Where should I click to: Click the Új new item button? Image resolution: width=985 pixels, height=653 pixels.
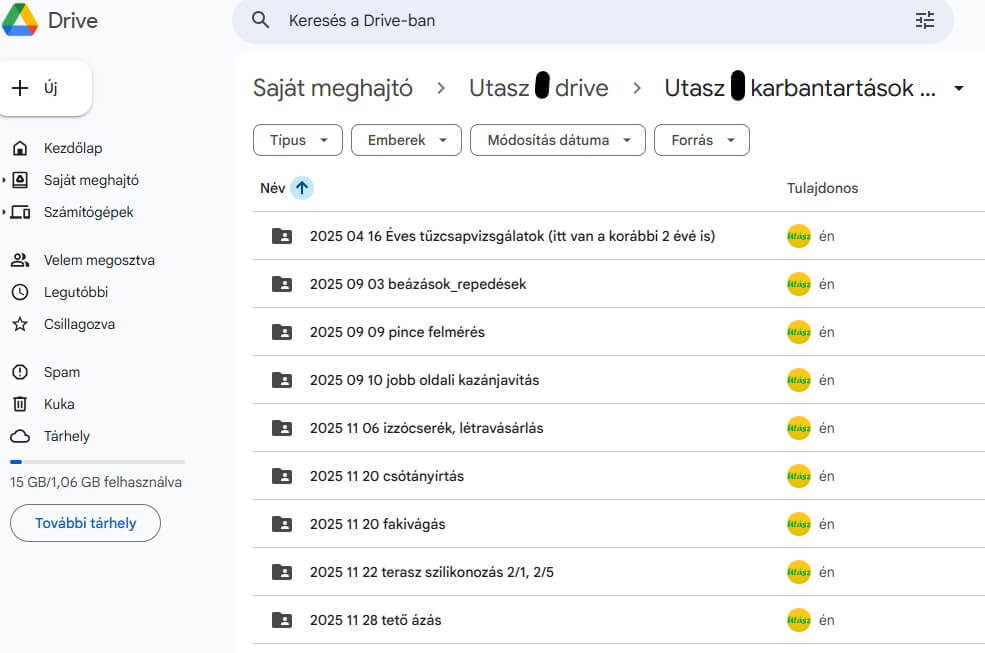point(48,88)
